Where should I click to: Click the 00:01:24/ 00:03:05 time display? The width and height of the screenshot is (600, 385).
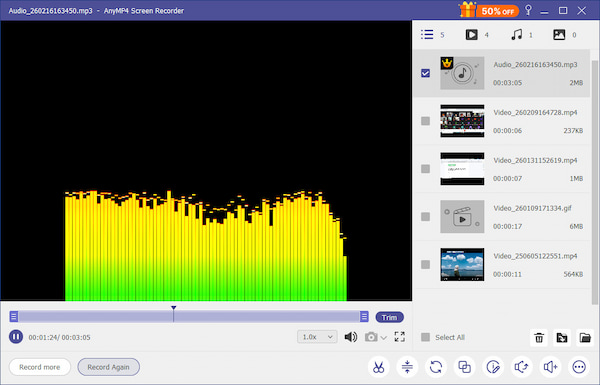coord(59,337)
